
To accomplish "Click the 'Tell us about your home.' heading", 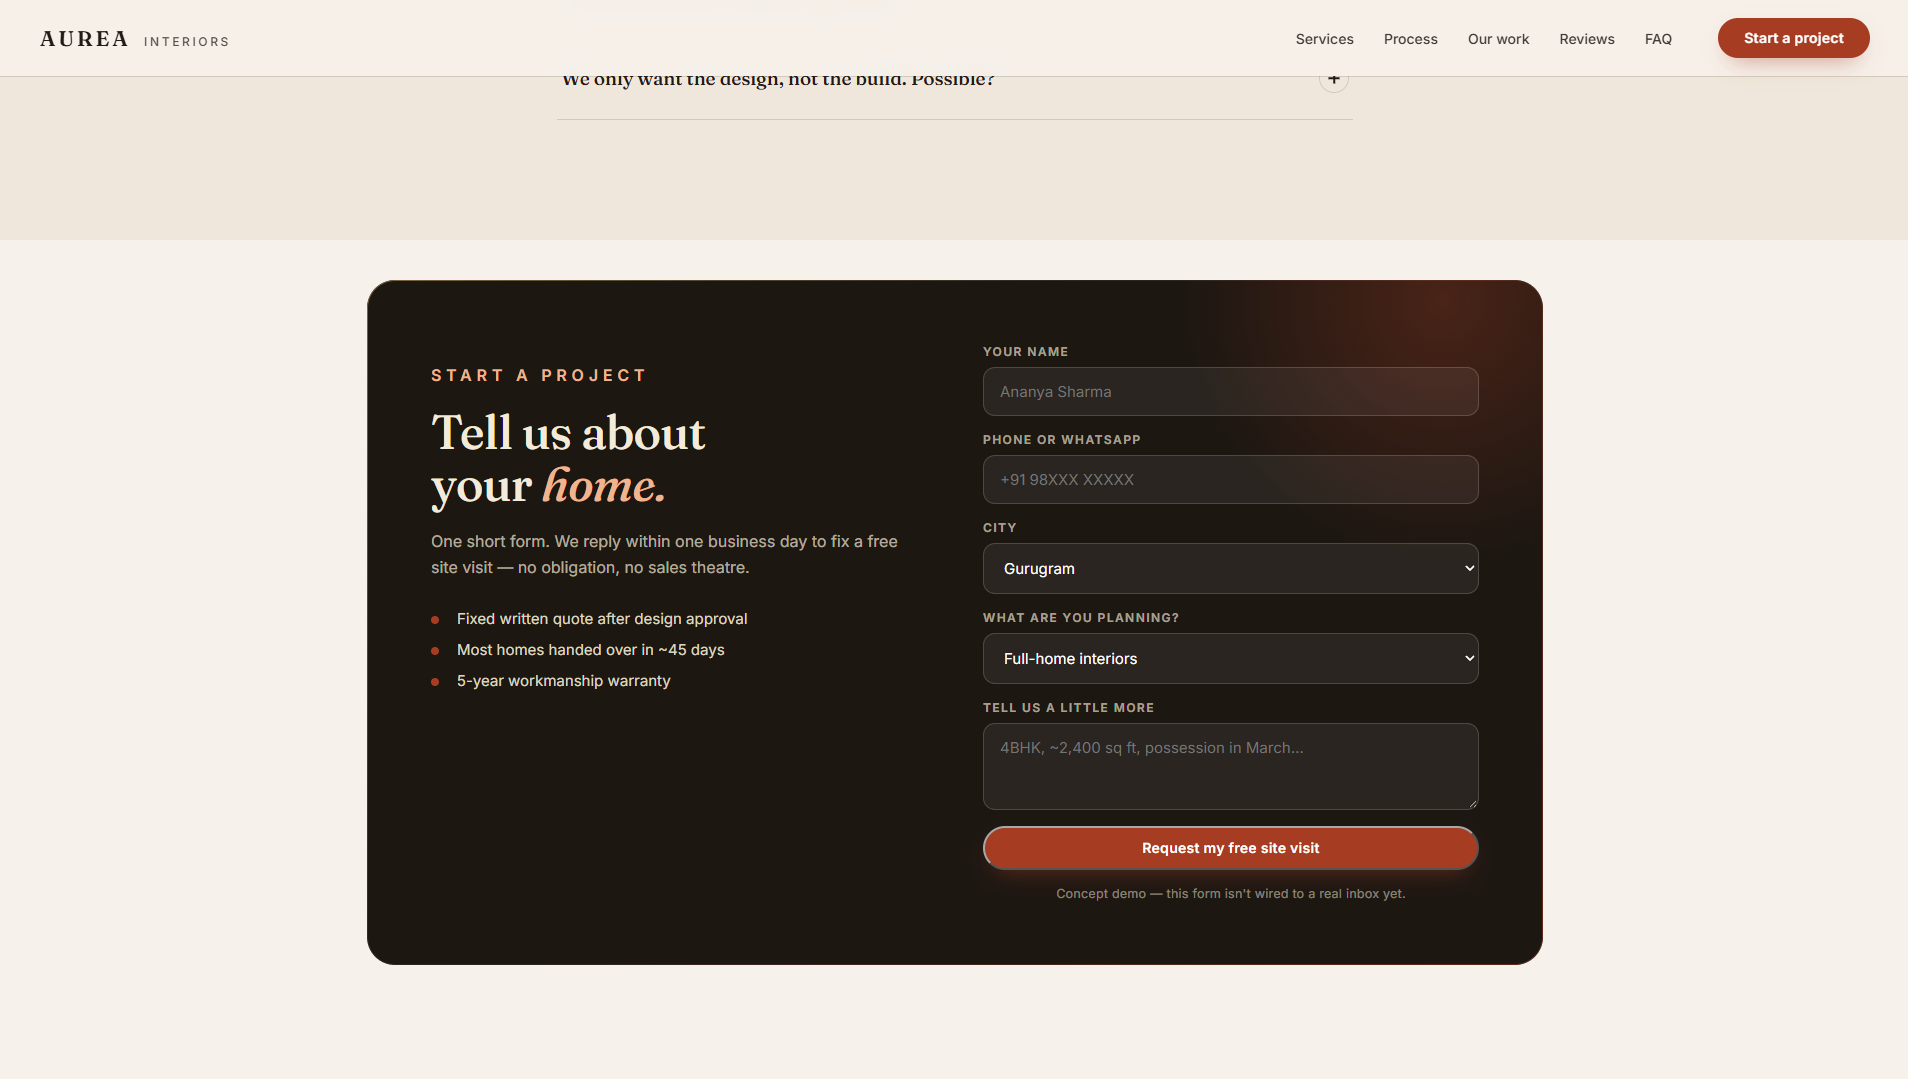I will coord(568,459).
